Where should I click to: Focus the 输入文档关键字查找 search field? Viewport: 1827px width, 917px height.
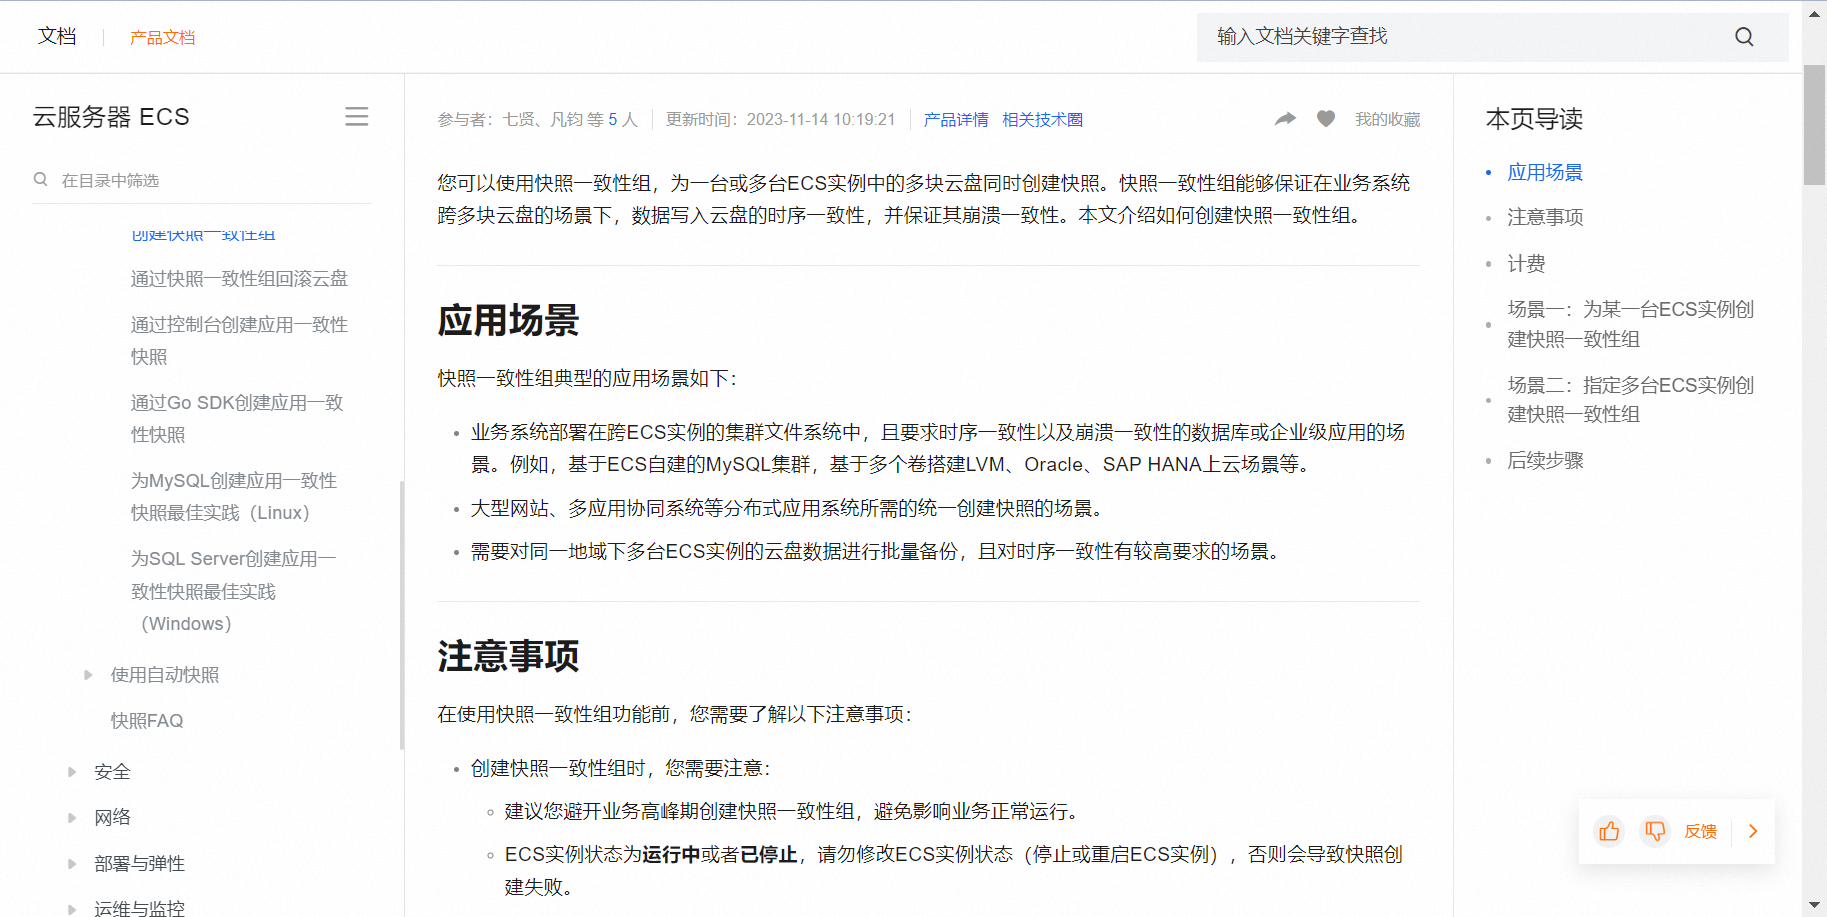(1492, 37)
